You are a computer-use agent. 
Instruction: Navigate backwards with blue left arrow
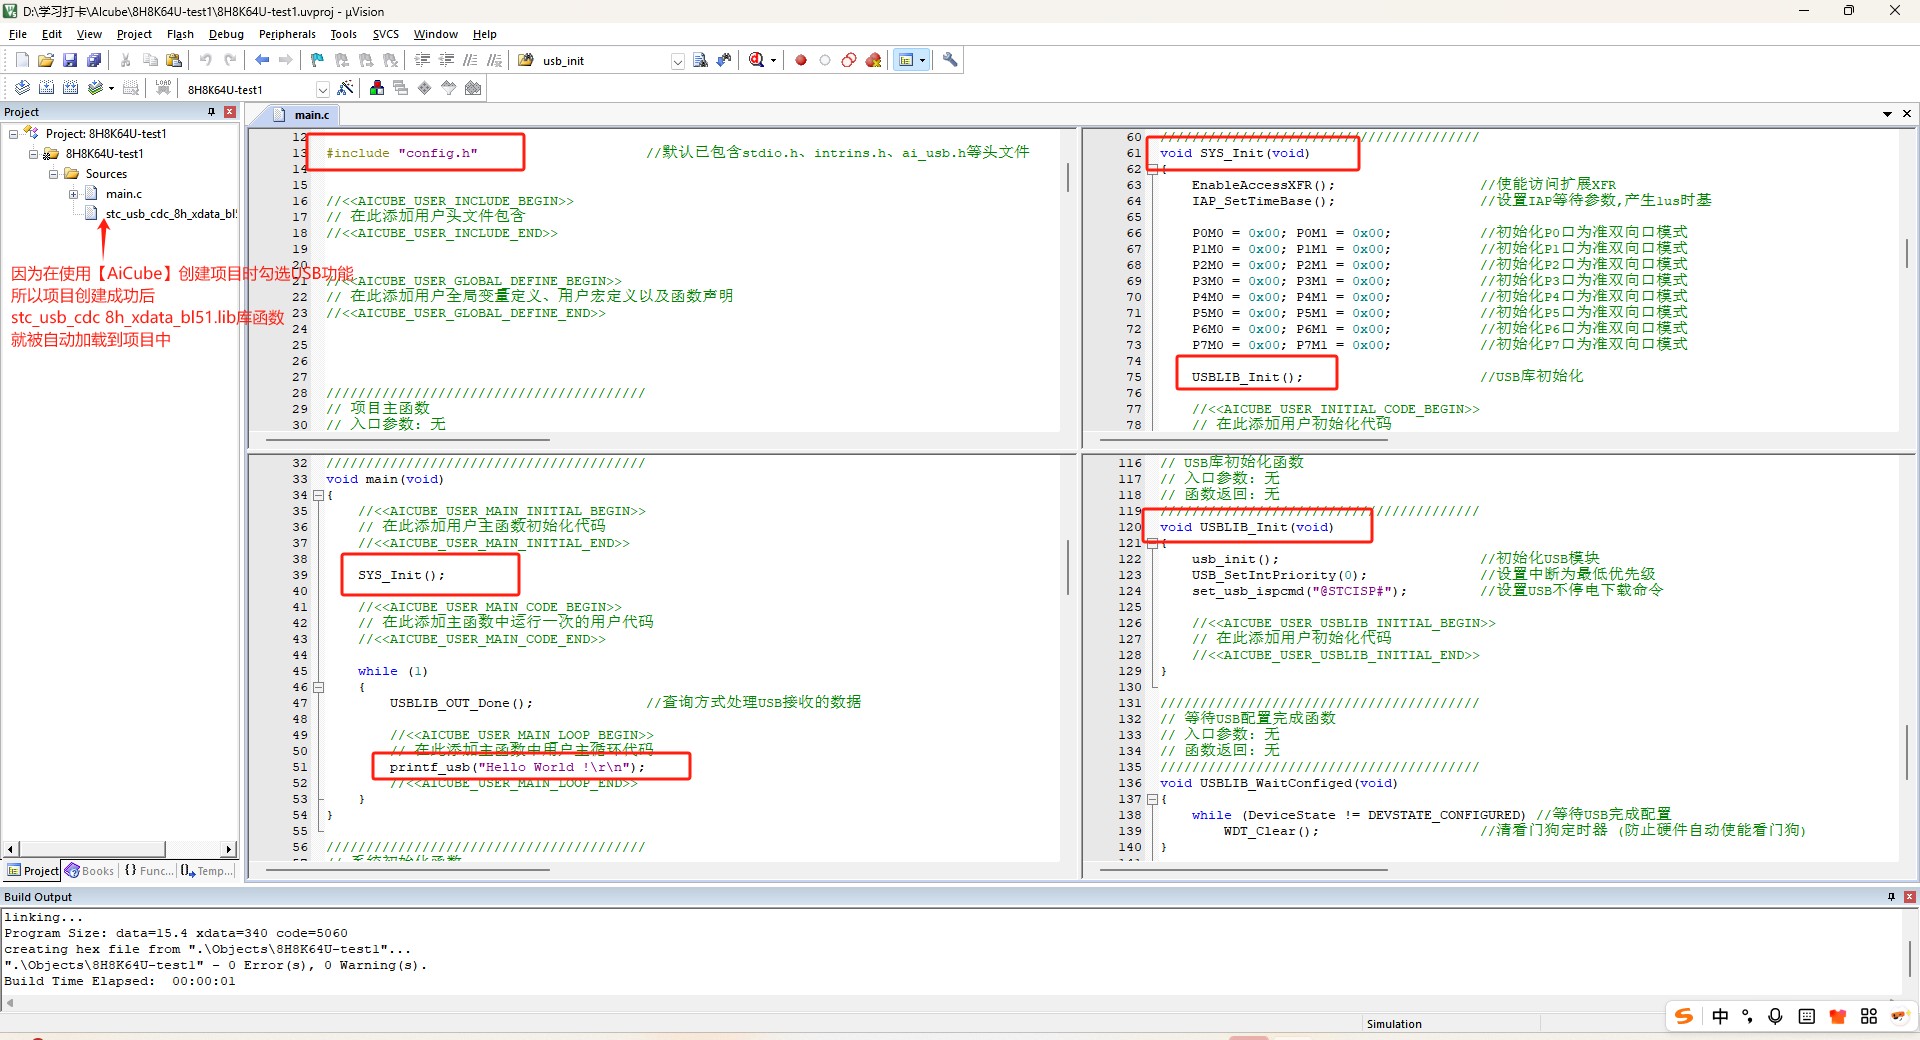click(x=262, y=60)
